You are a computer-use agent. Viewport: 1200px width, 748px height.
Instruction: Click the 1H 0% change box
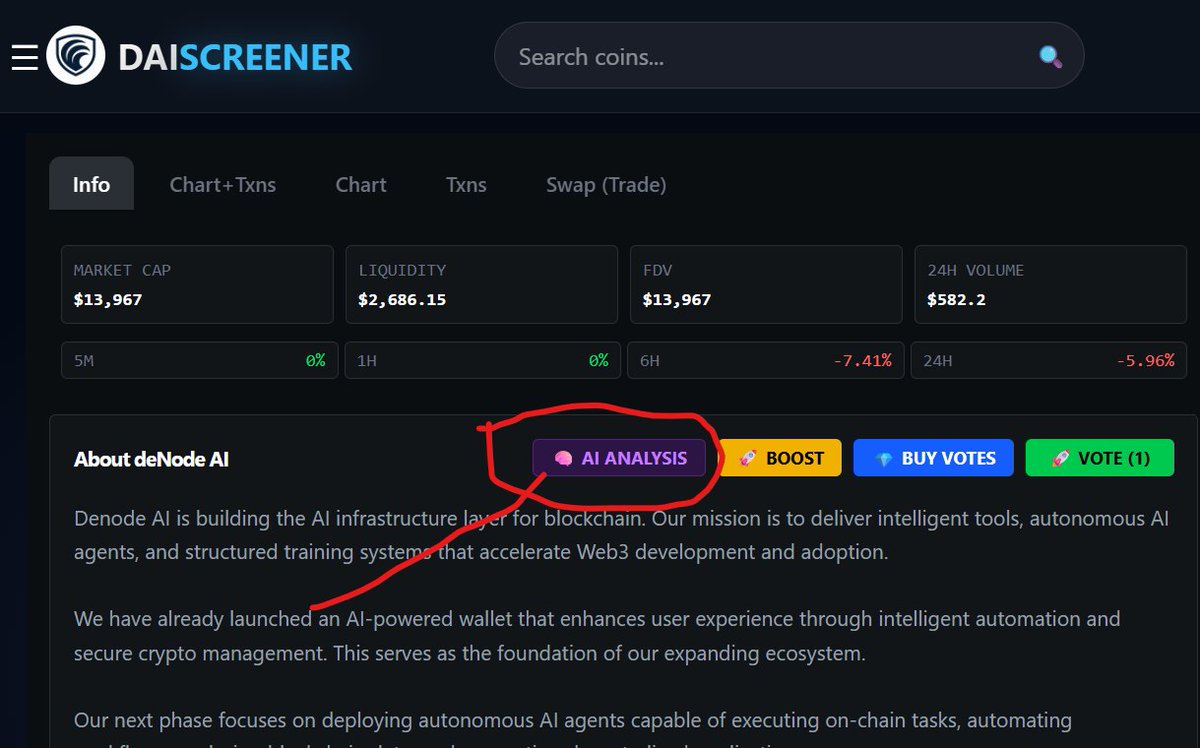point(481,360)
